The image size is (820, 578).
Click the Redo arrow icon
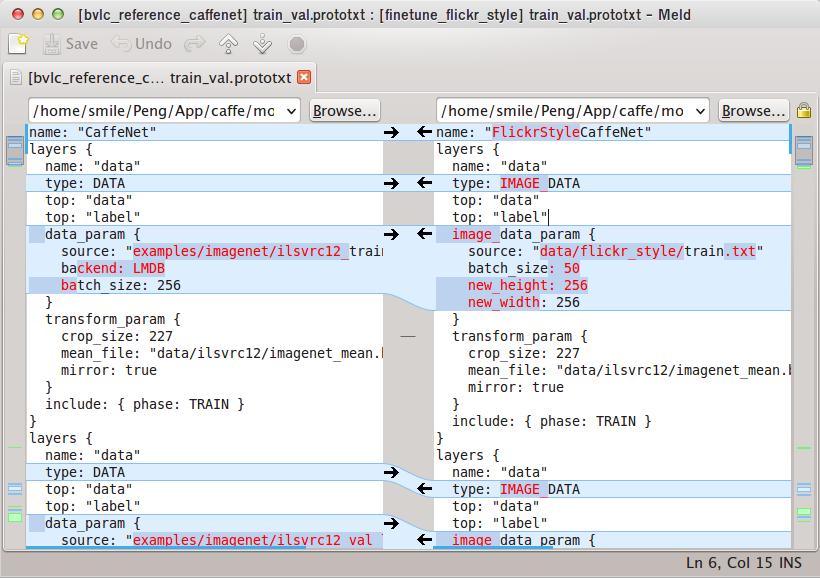pos(194,44)
